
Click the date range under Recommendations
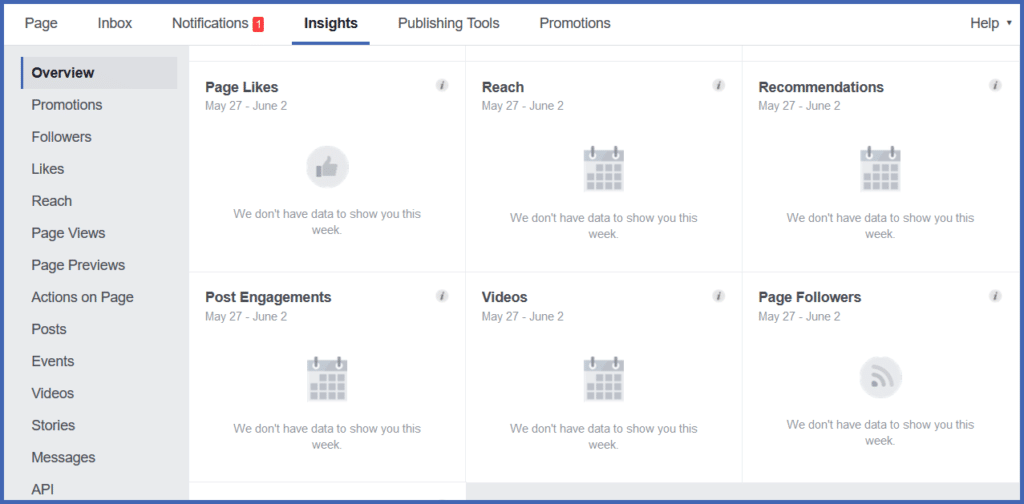click(x=799, y=106)
